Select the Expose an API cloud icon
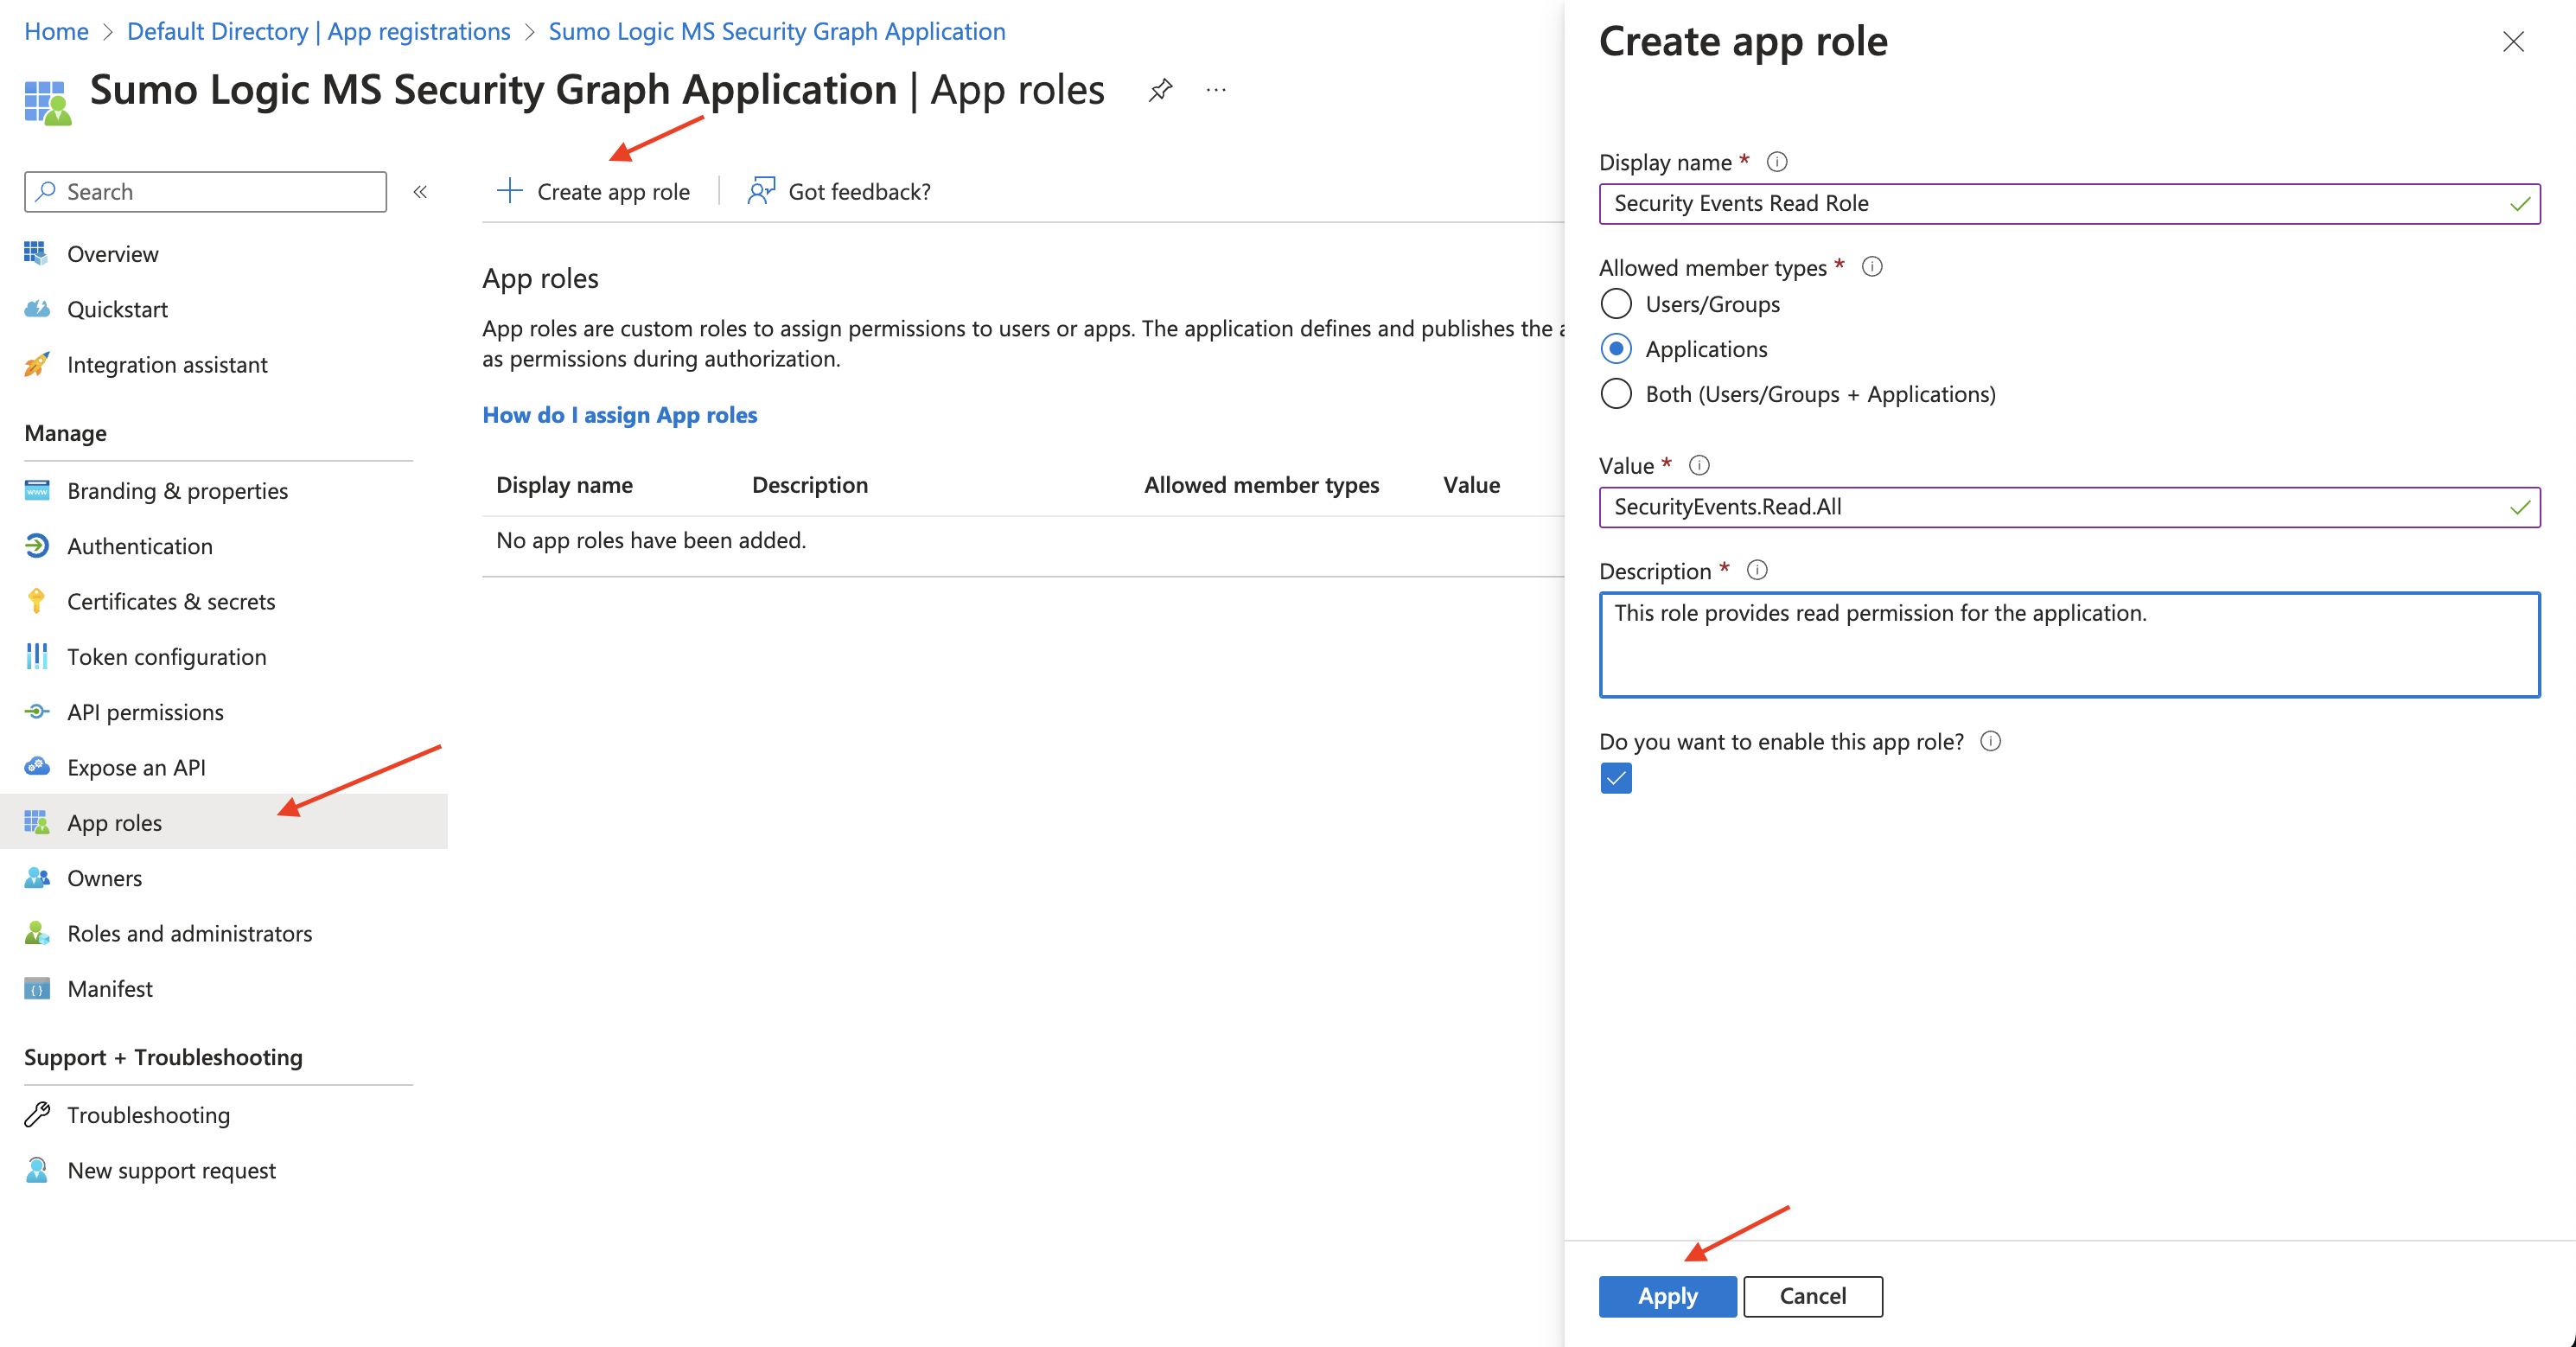 [36, 767]
